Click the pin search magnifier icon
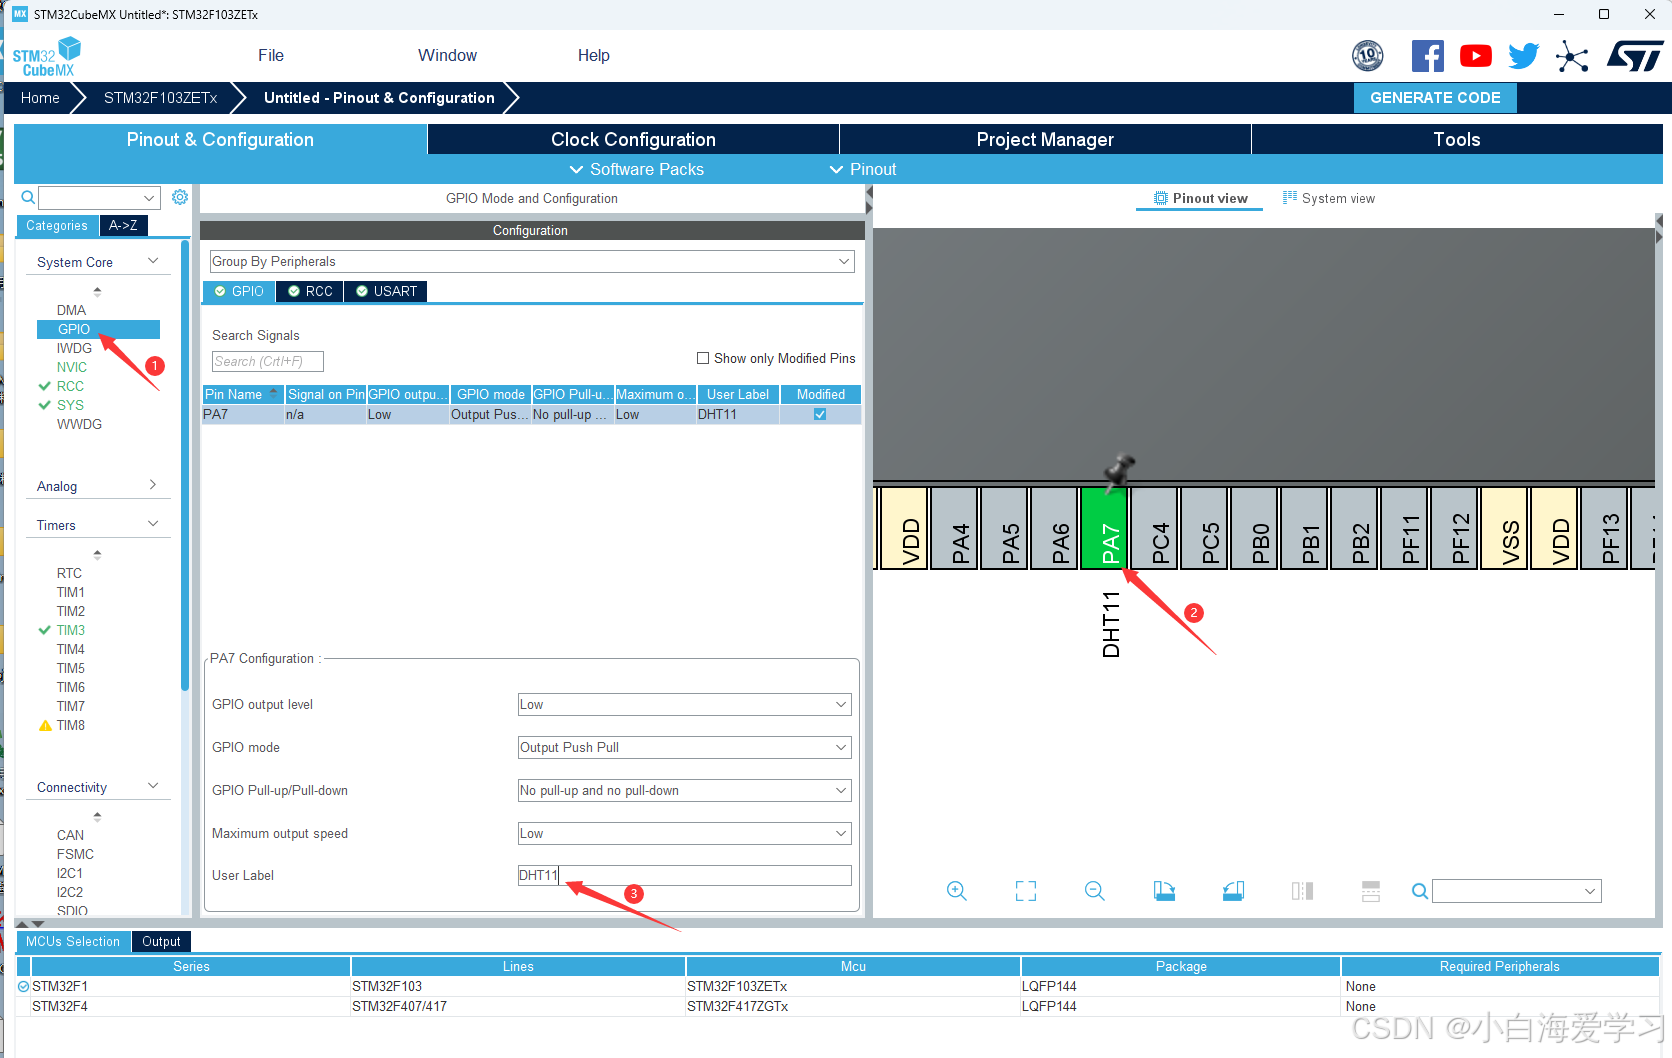The image size is (1672, 1058). click(x=1419, y=891)
